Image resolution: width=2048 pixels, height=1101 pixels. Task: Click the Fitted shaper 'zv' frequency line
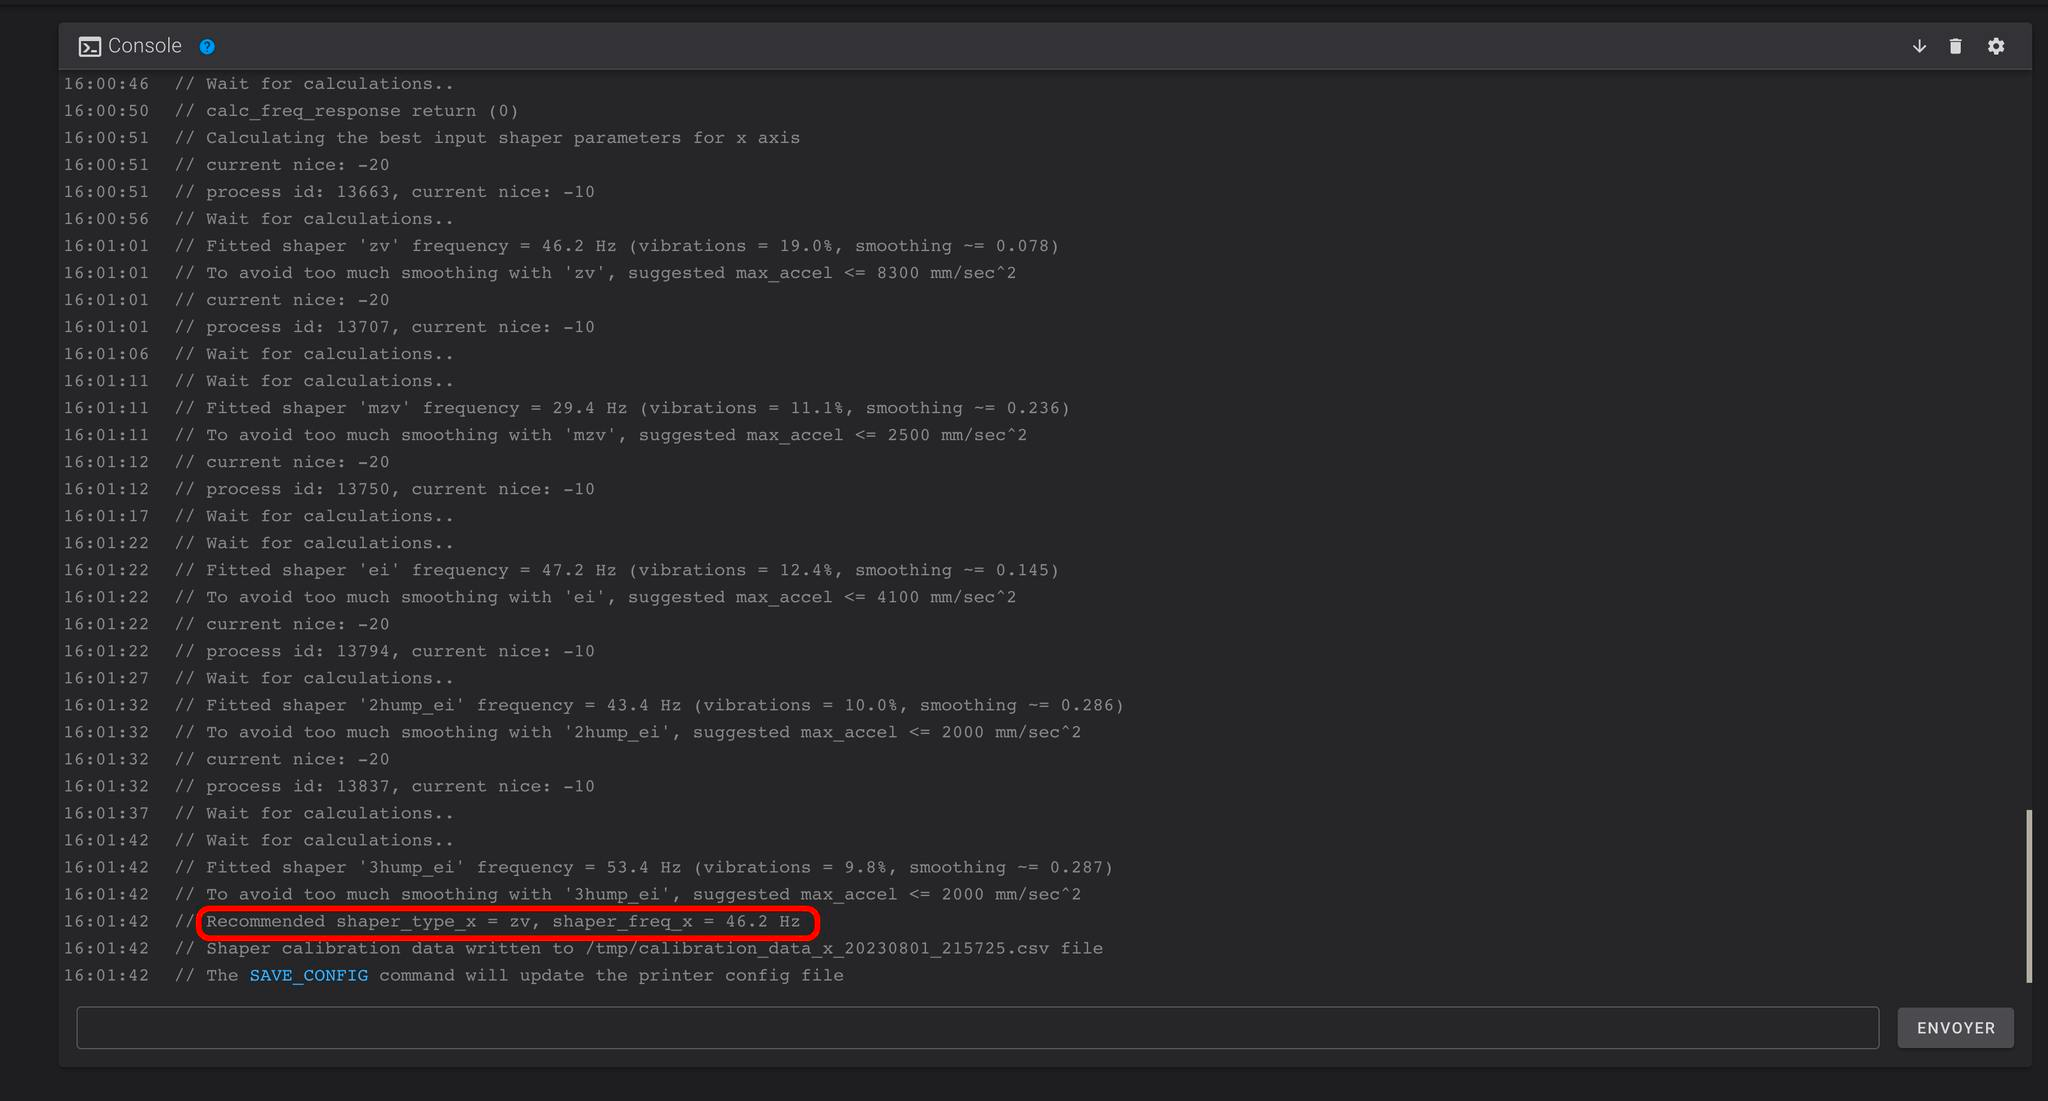[632, 246]
